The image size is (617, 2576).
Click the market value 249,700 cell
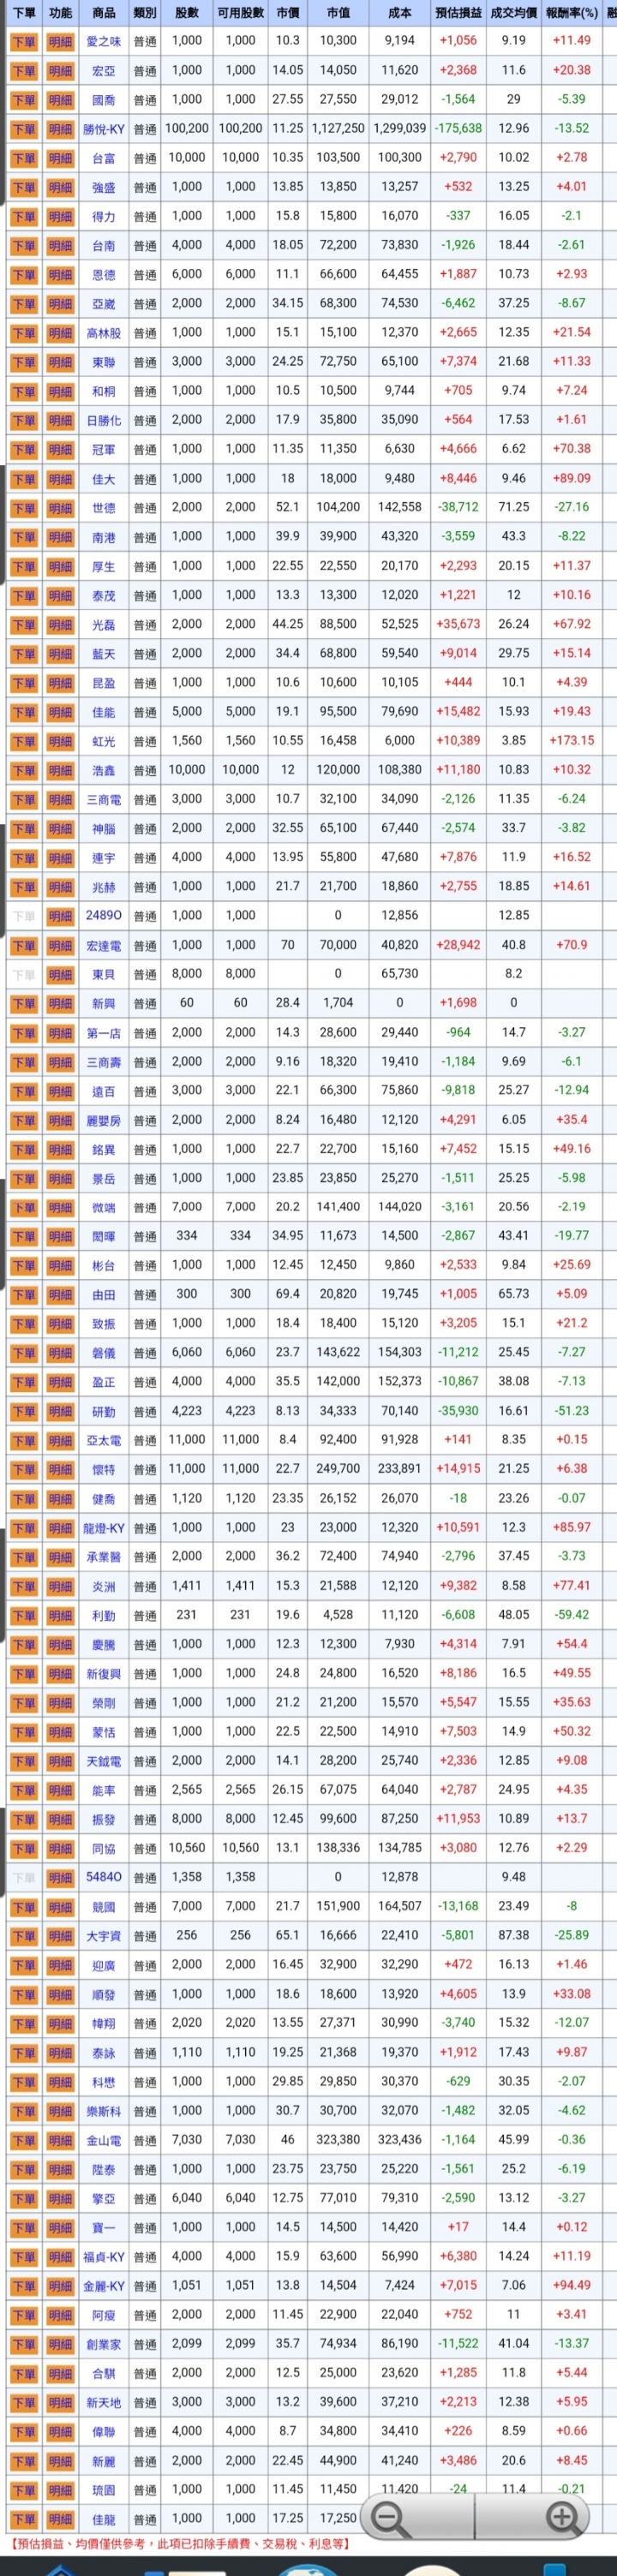(x=338, y=1470)
